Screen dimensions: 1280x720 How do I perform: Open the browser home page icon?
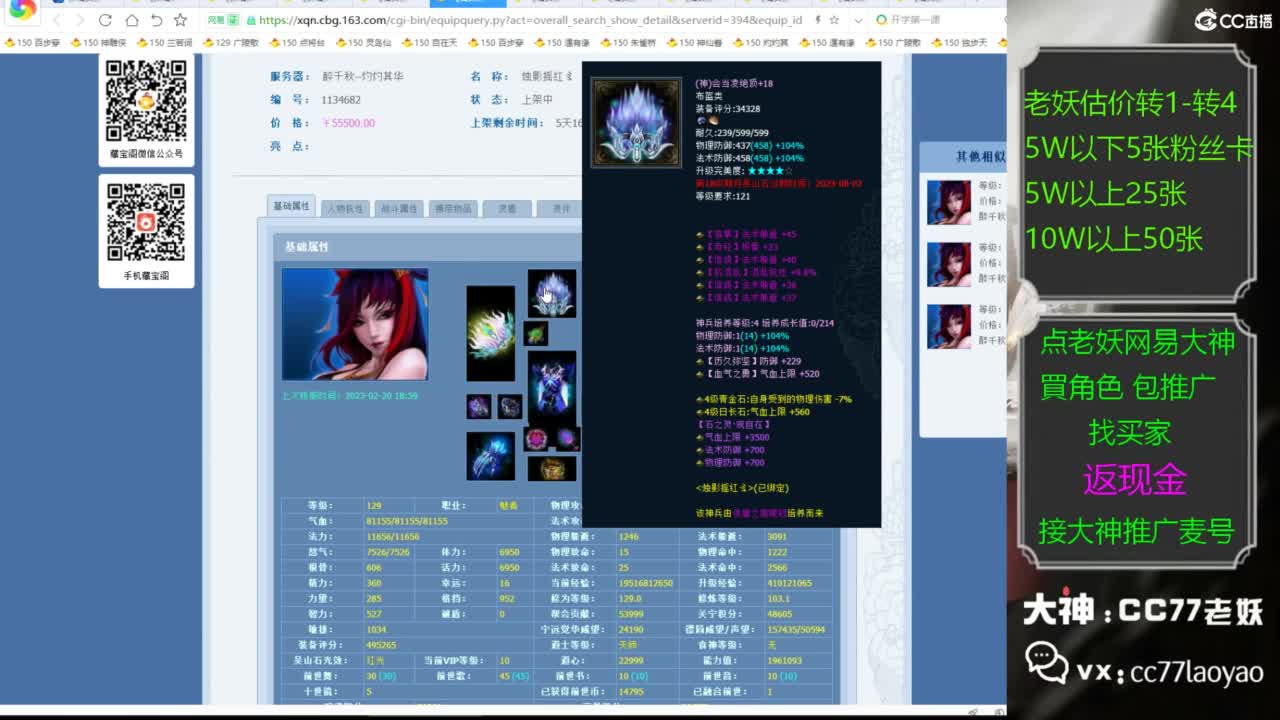click(x=131, y=20)
